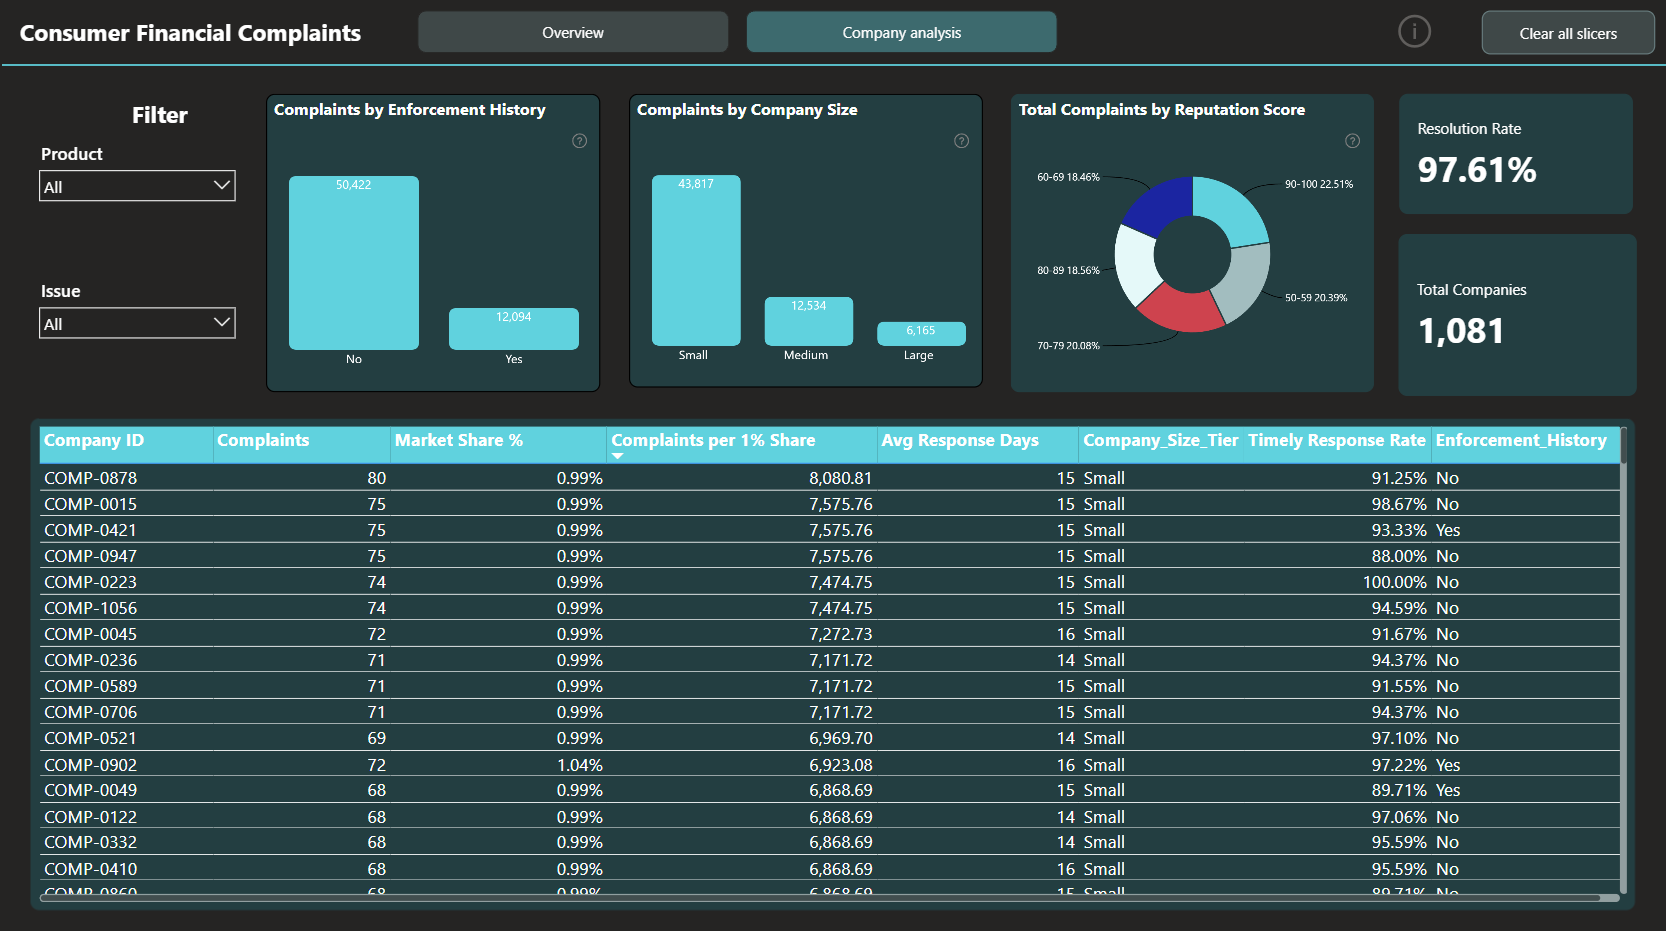Select company row COMP-0589

tap(830, 686)
